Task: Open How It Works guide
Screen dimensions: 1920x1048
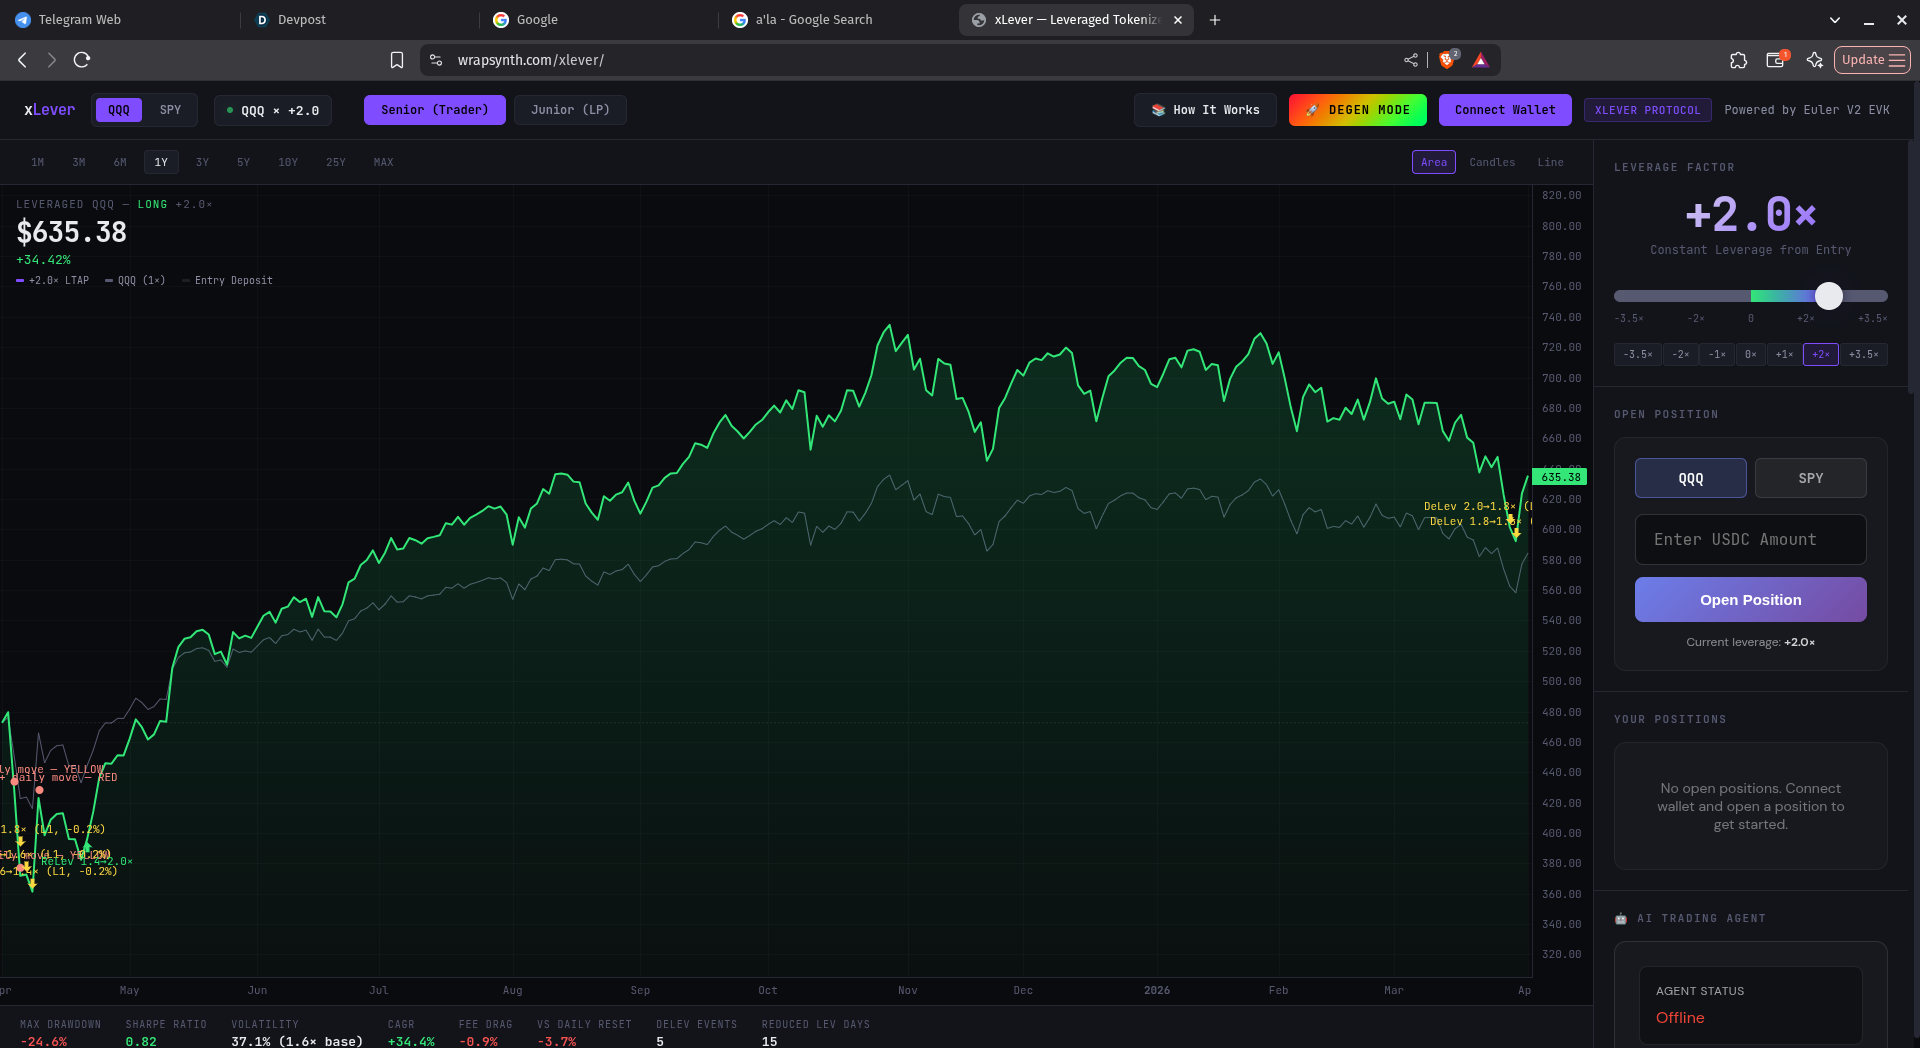Action: coord(1205,110)
